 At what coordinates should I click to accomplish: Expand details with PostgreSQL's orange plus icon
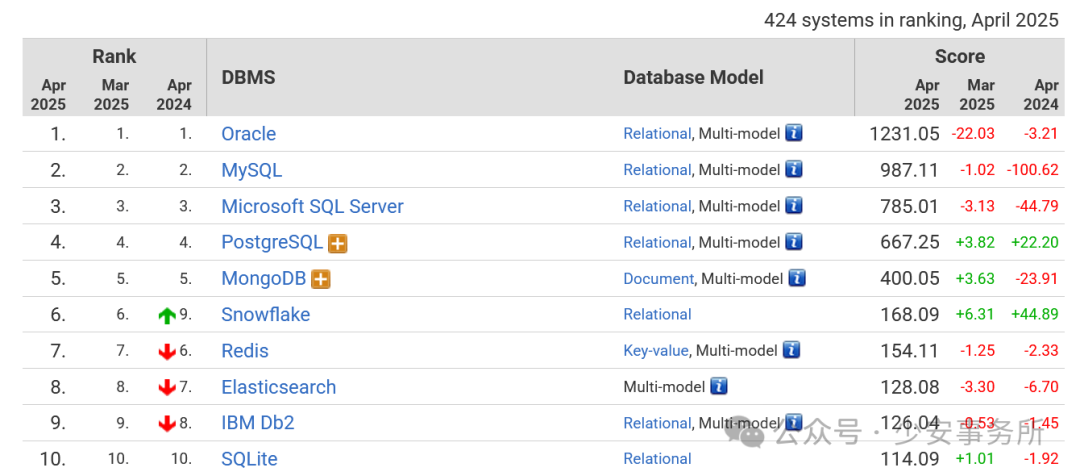tap(338, 243)
